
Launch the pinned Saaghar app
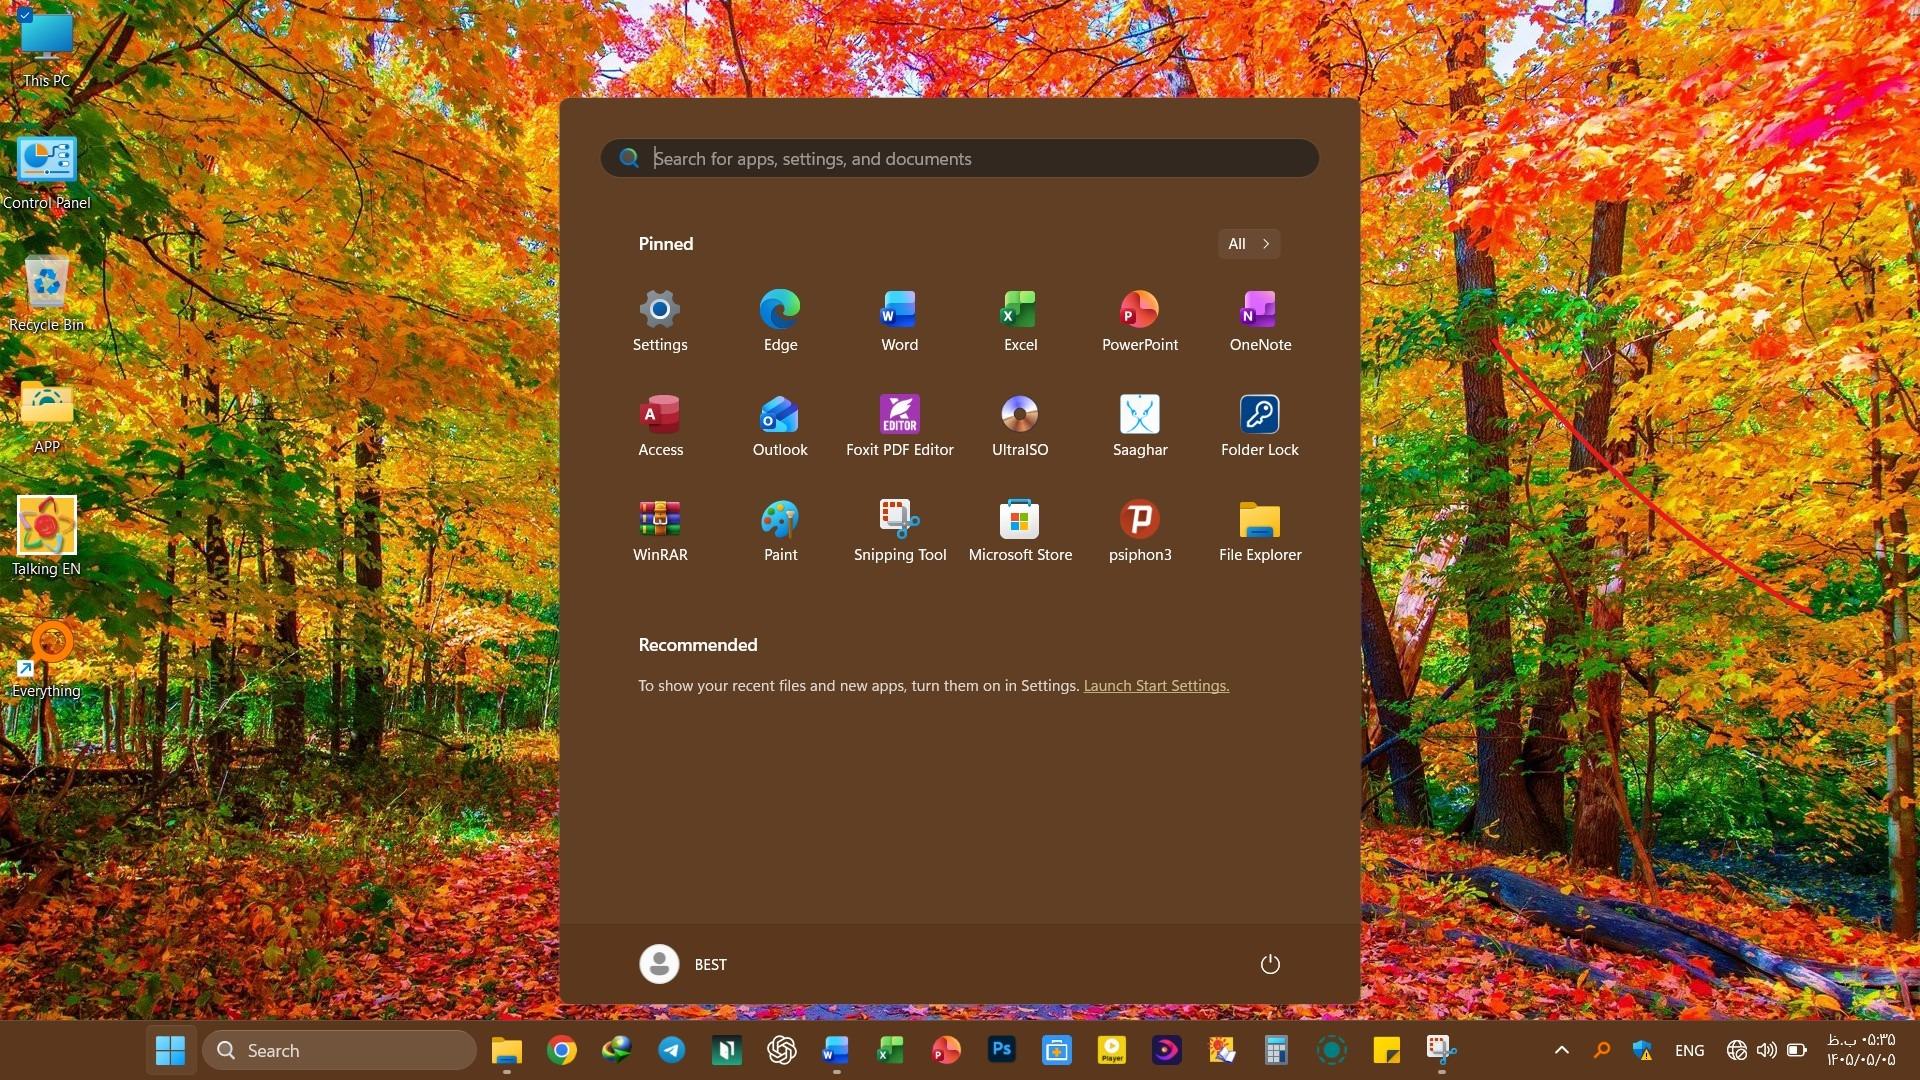click(x=1140, y=426)
